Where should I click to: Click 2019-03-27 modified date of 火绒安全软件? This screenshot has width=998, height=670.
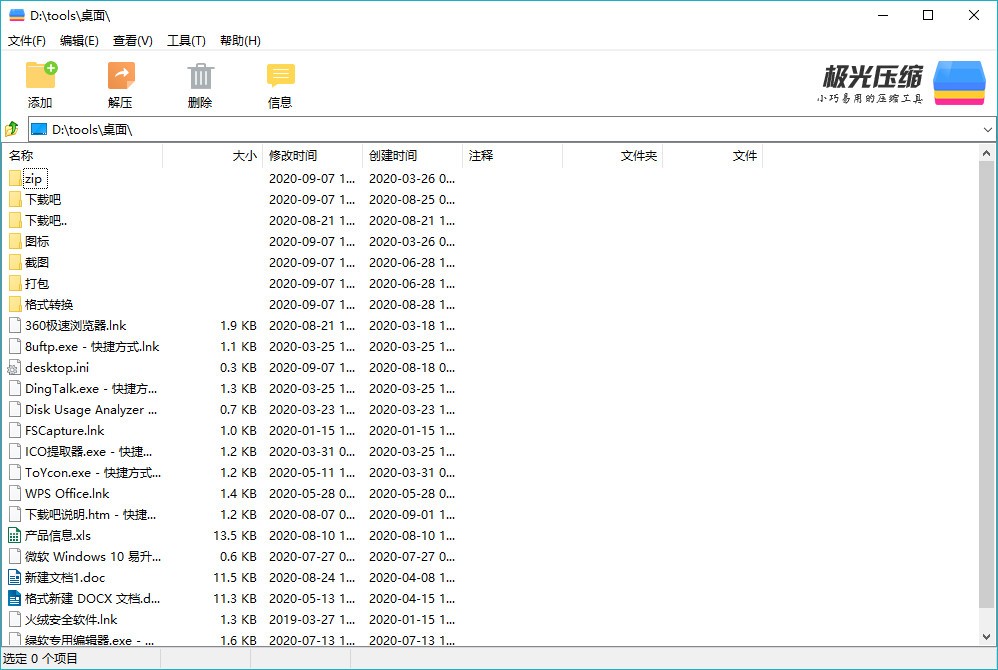point(312,619)
